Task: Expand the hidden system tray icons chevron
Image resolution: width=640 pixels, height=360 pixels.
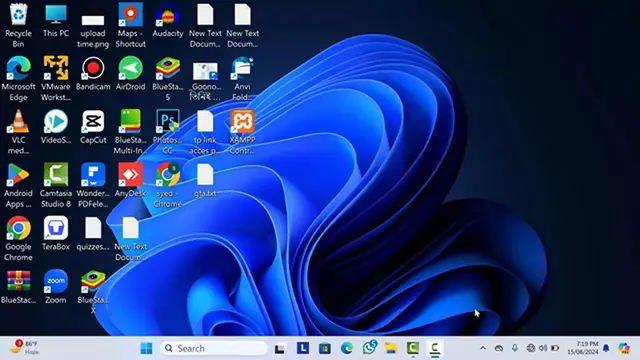Action: coord(483,348)
